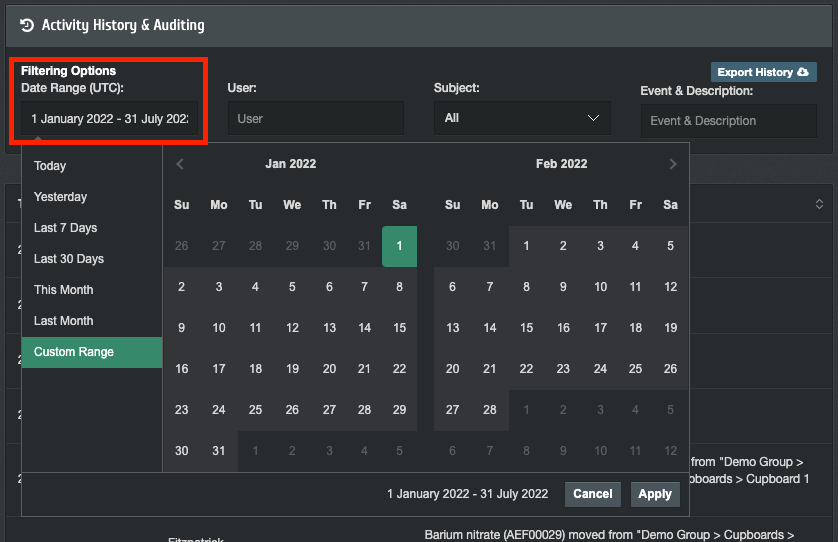Select February 22 in calendar
The height and width of the screenshot is (542, 838).
(526, 369)
